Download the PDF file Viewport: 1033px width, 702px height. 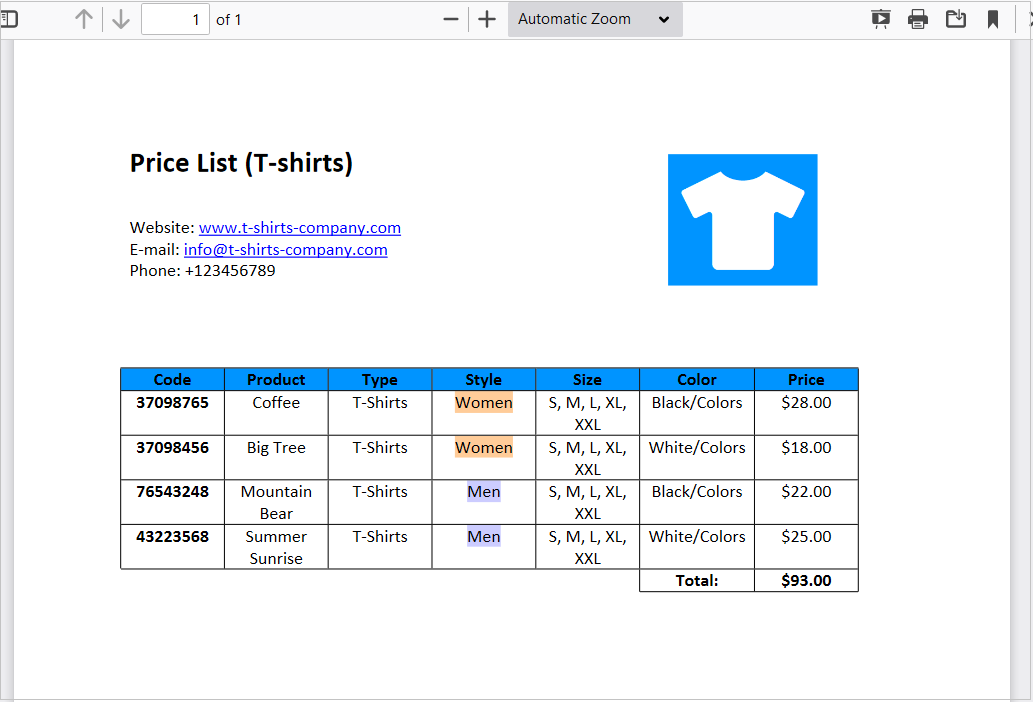click(956, 19)
